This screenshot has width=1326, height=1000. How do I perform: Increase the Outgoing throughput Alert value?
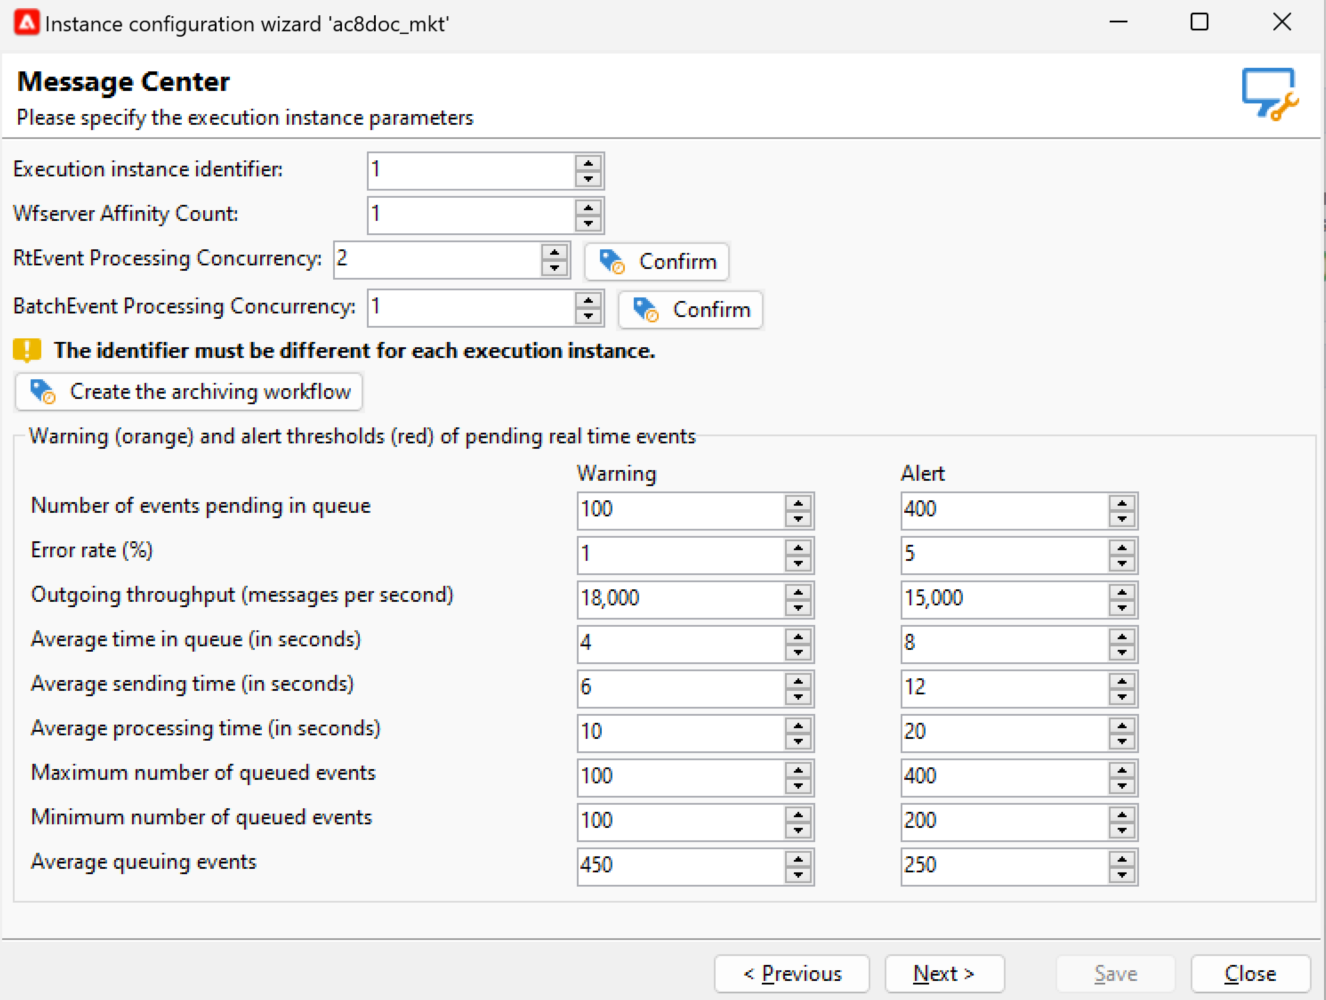point(1122,591)
